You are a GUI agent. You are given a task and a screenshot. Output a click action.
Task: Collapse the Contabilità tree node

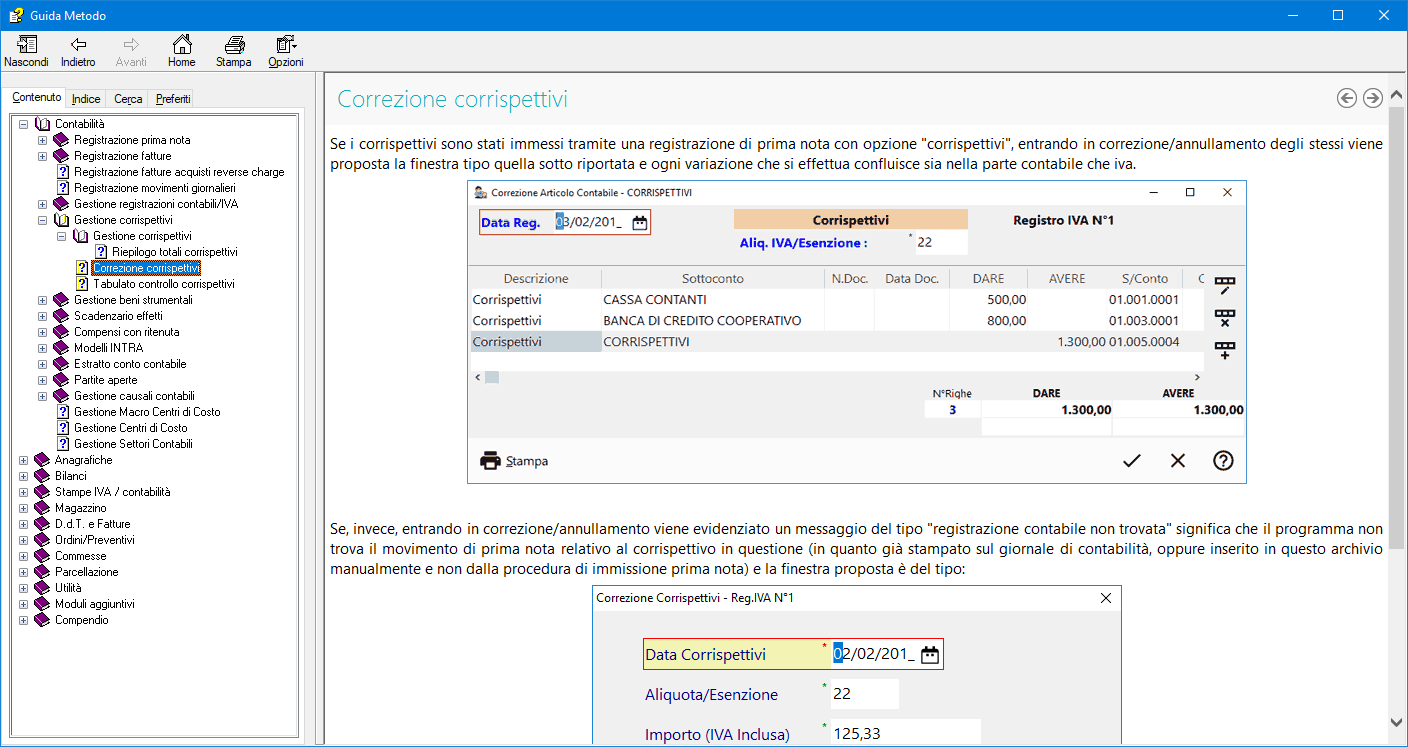[x=23, y=124]
